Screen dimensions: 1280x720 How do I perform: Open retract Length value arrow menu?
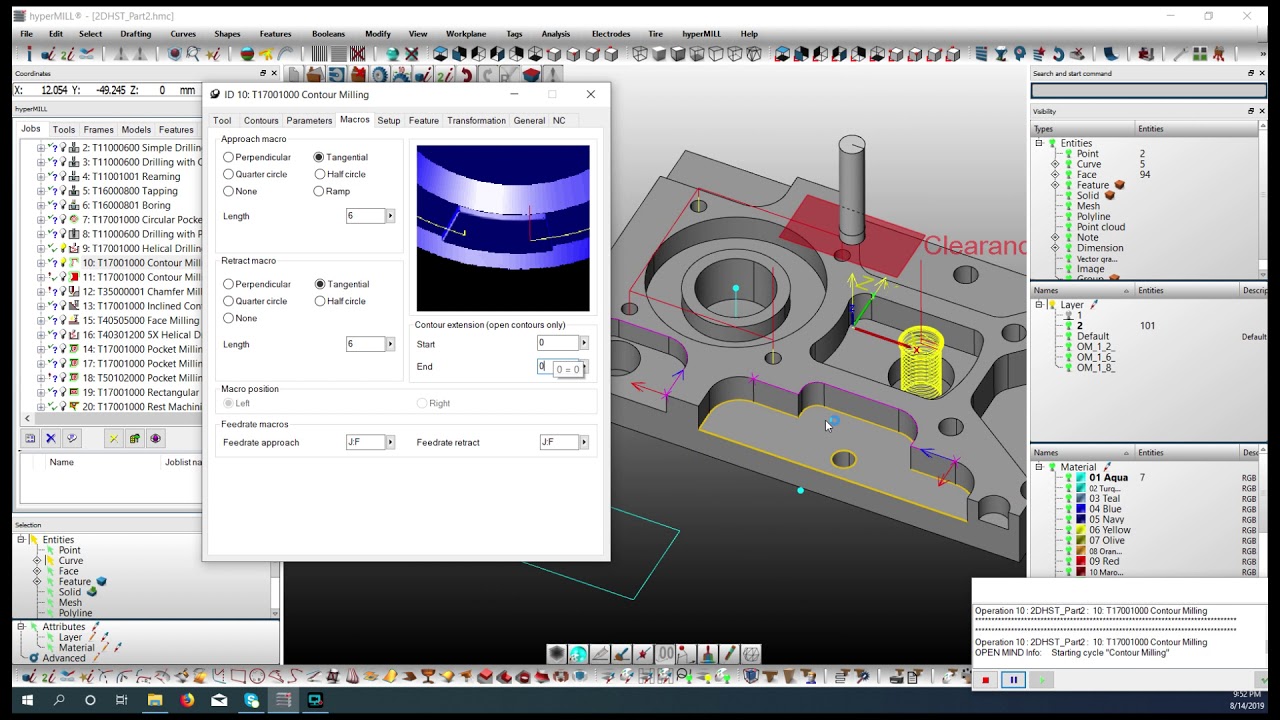click(x=390, y=344)
